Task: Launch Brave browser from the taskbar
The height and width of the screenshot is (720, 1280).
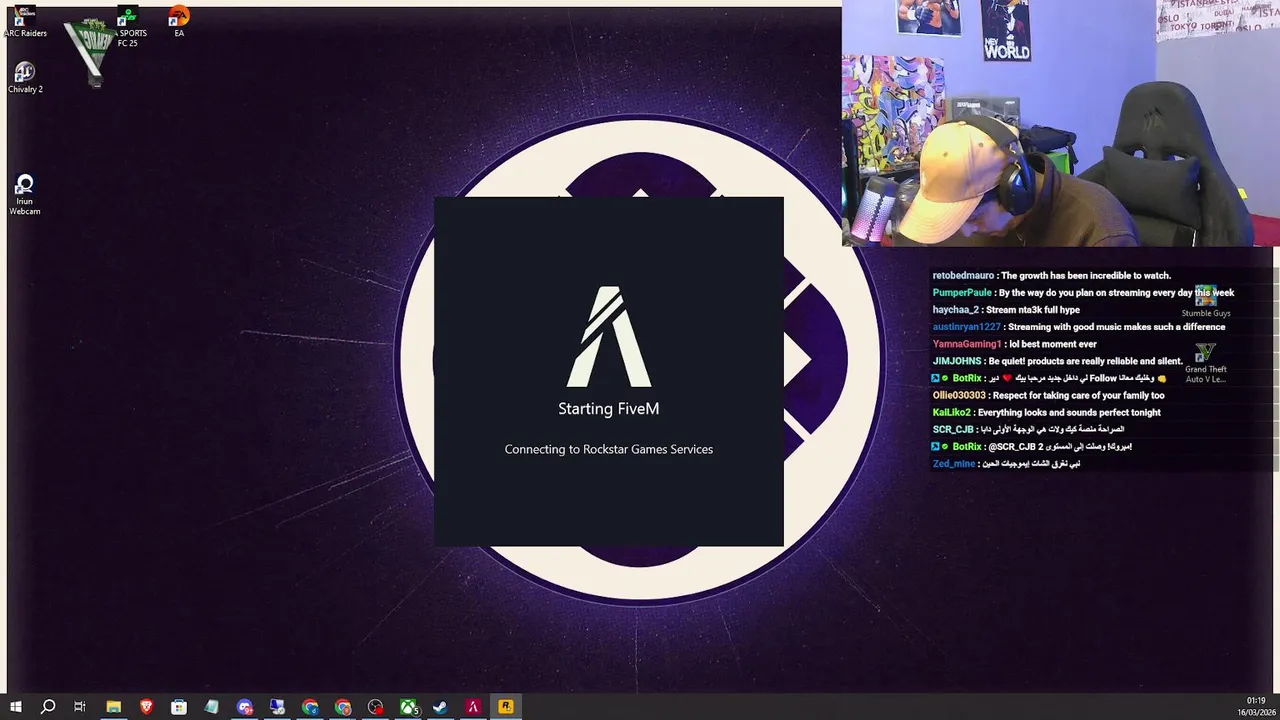Action: [x=146, y=707]
